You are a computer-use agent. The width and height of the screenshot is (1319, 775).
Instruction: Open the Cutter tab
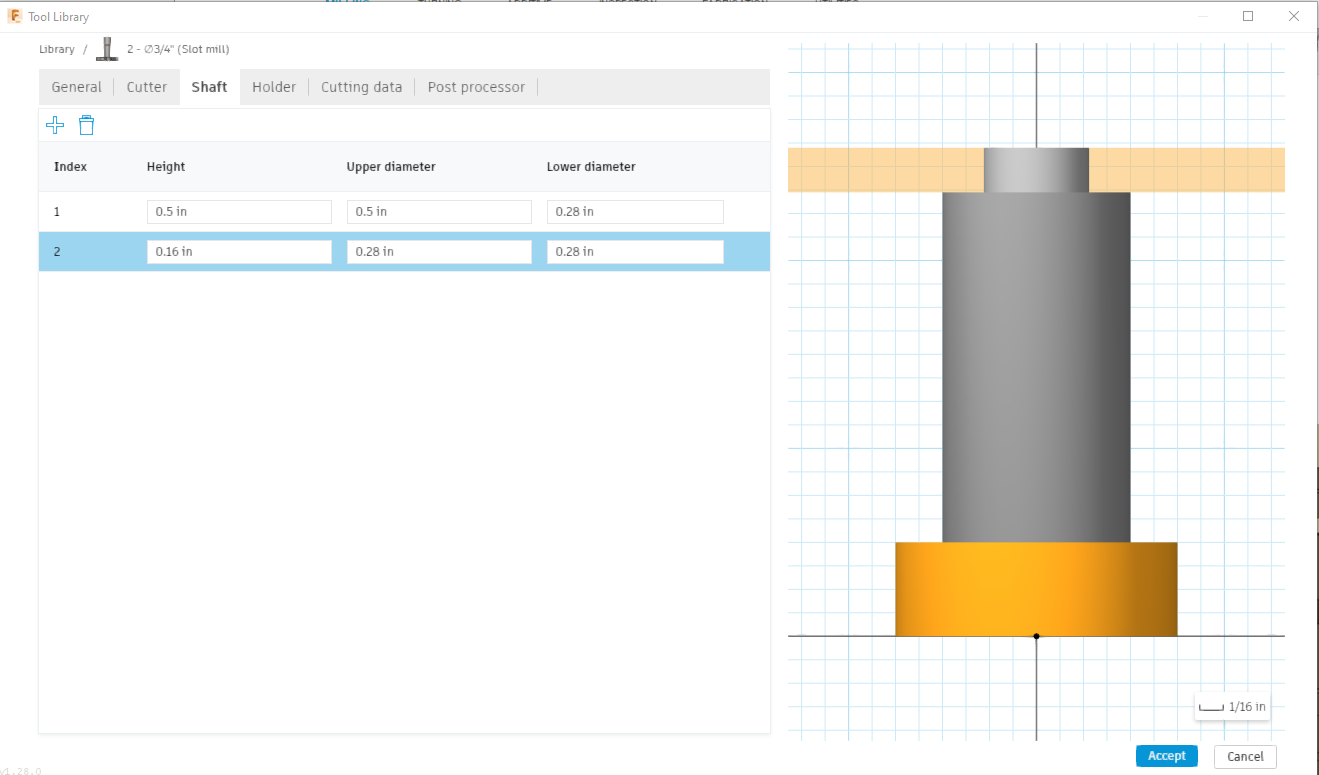[146, 86]
